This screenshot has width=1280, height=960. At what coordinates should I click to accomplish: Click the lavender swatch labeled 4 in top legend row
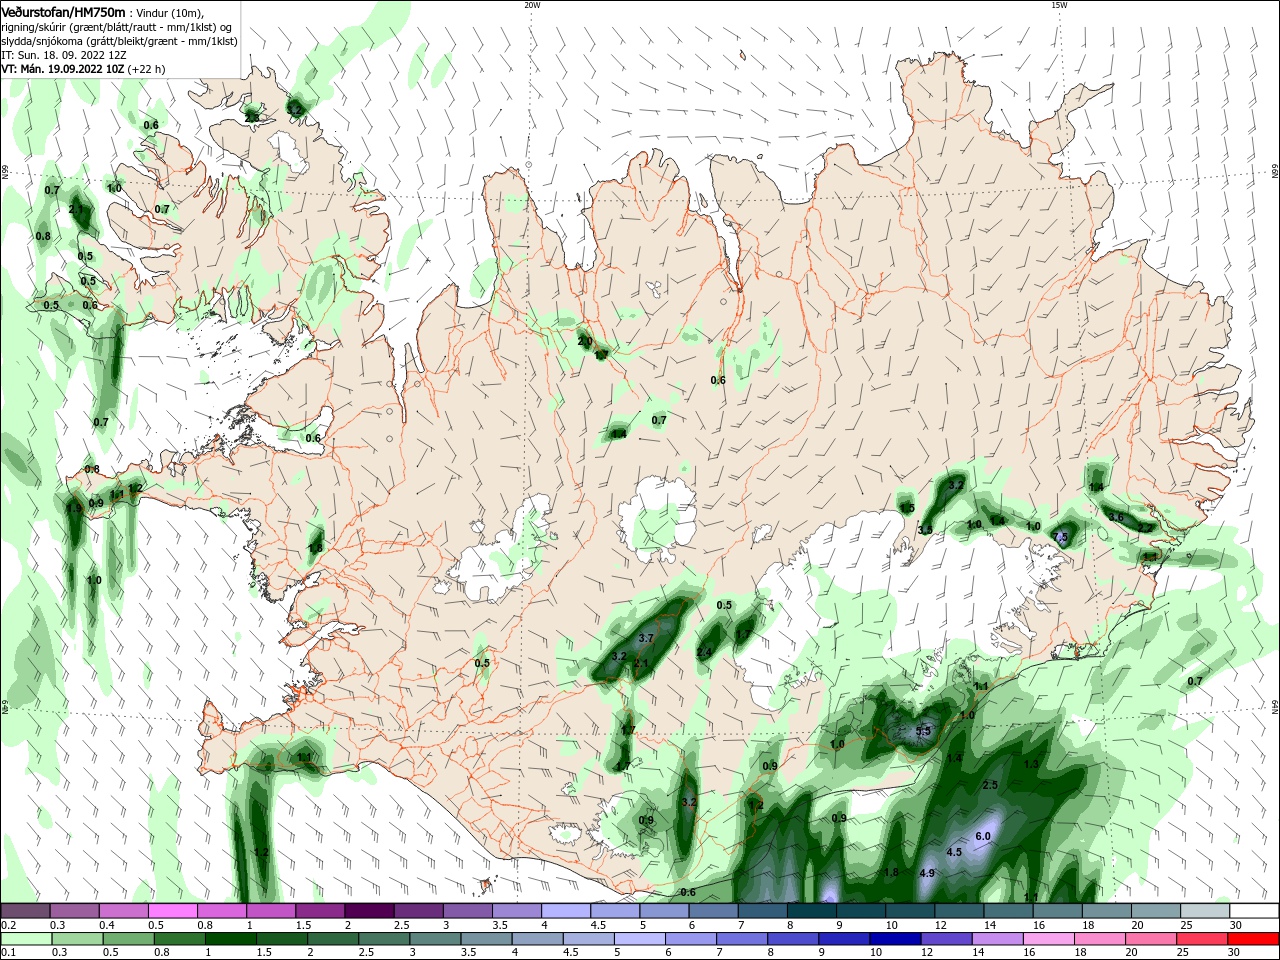pos(564,911)
